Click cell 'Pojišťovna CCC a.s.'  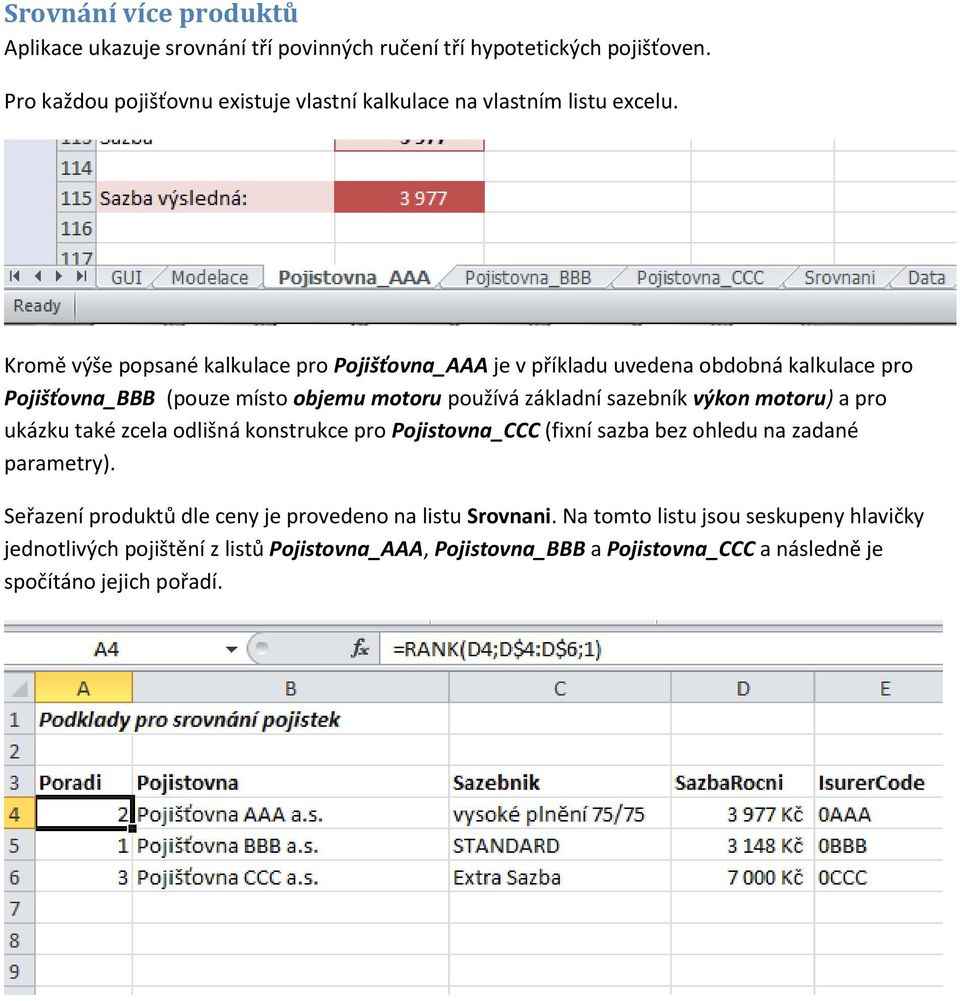coord(290,877)
